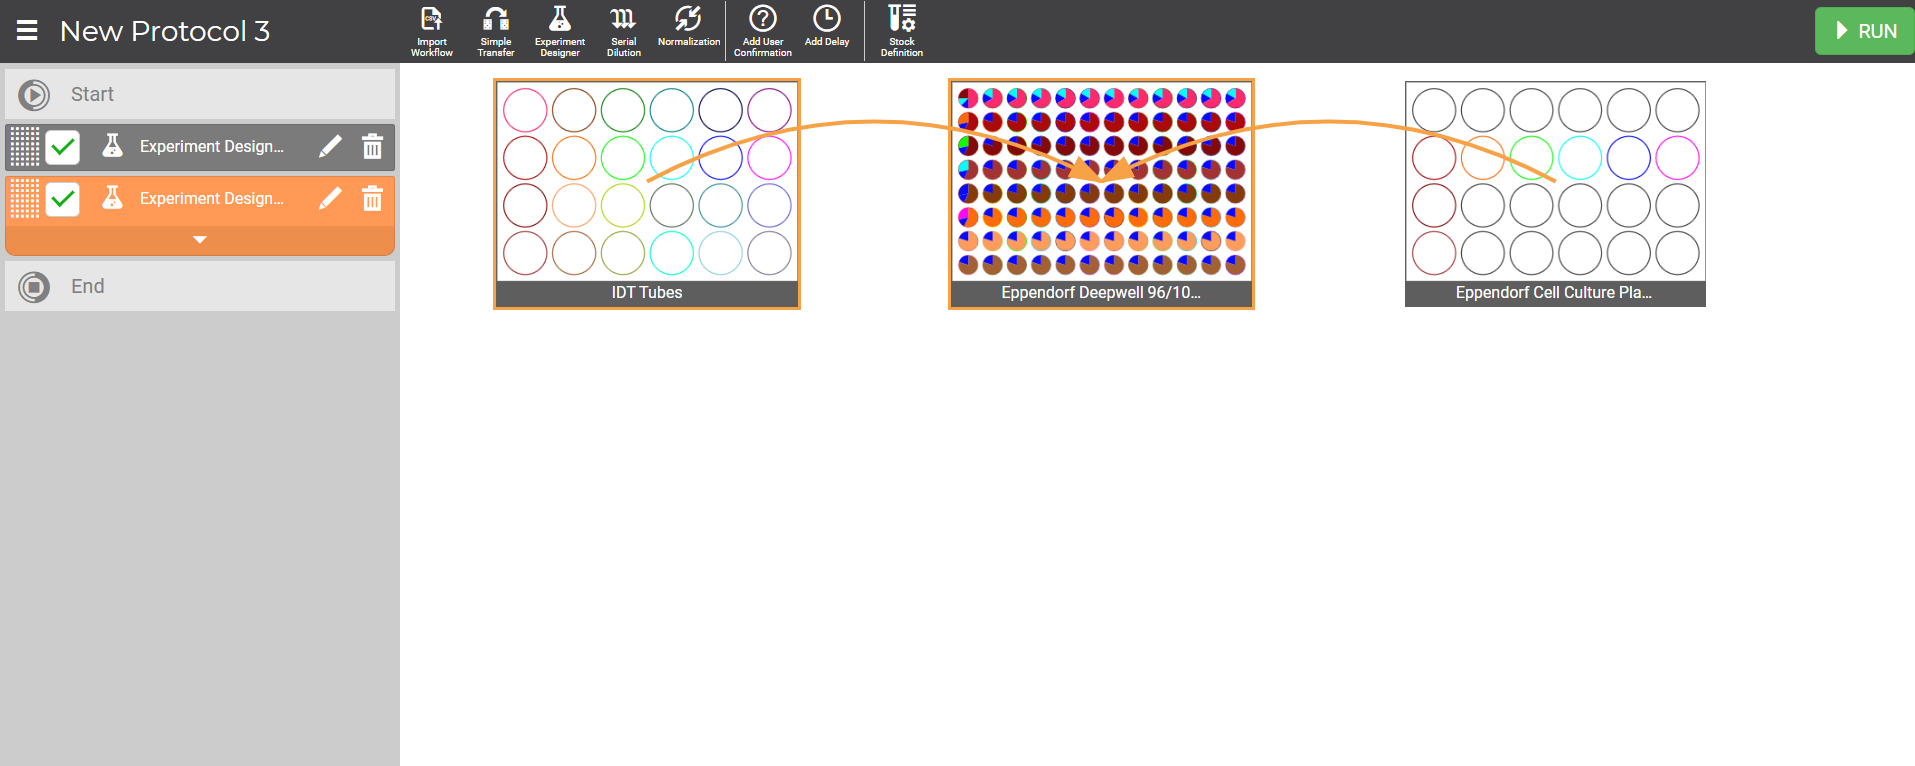Click the End step stop icon
Image resolution: width=1915 pixels, height=766 pixels.
coord(34,287)
